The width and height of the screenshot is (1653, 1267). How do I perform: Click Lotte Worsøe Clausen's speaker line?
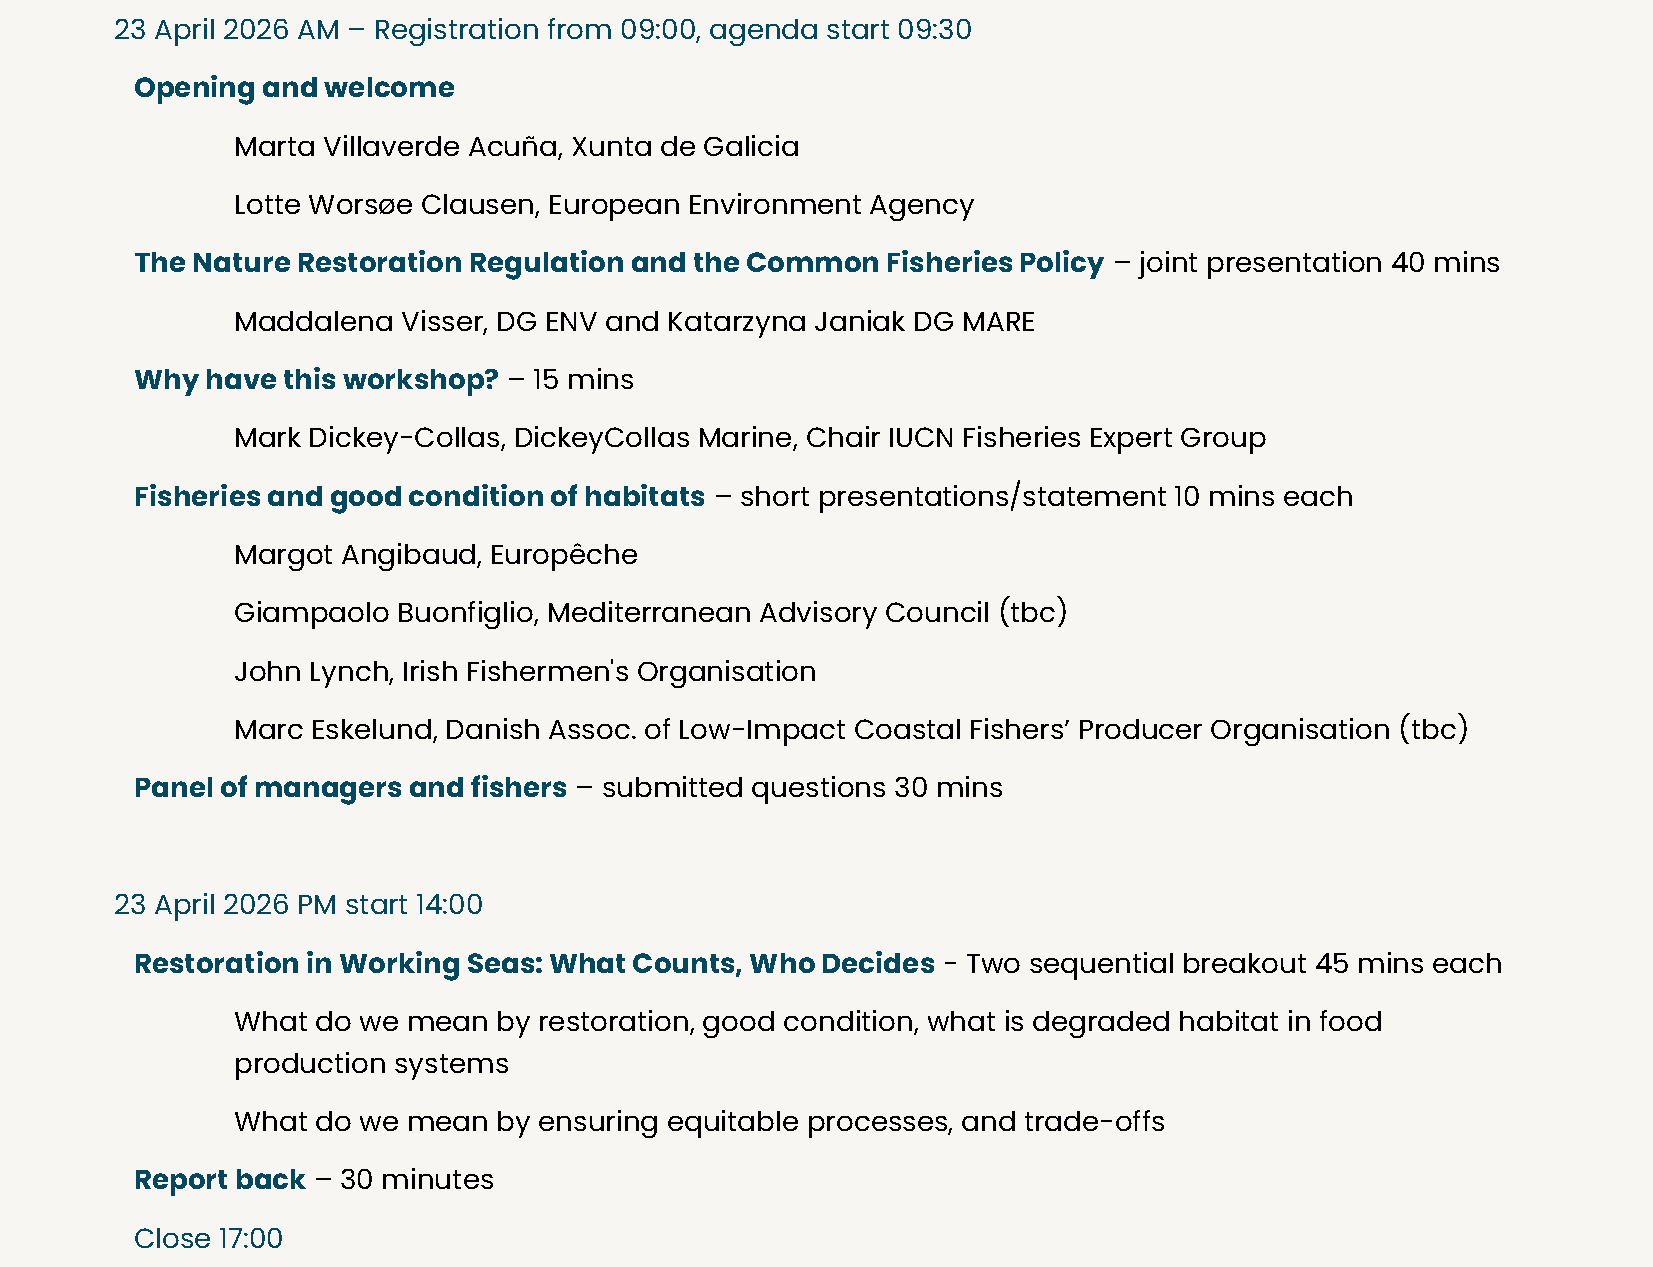pyautogui.click(x=603, y=205)
